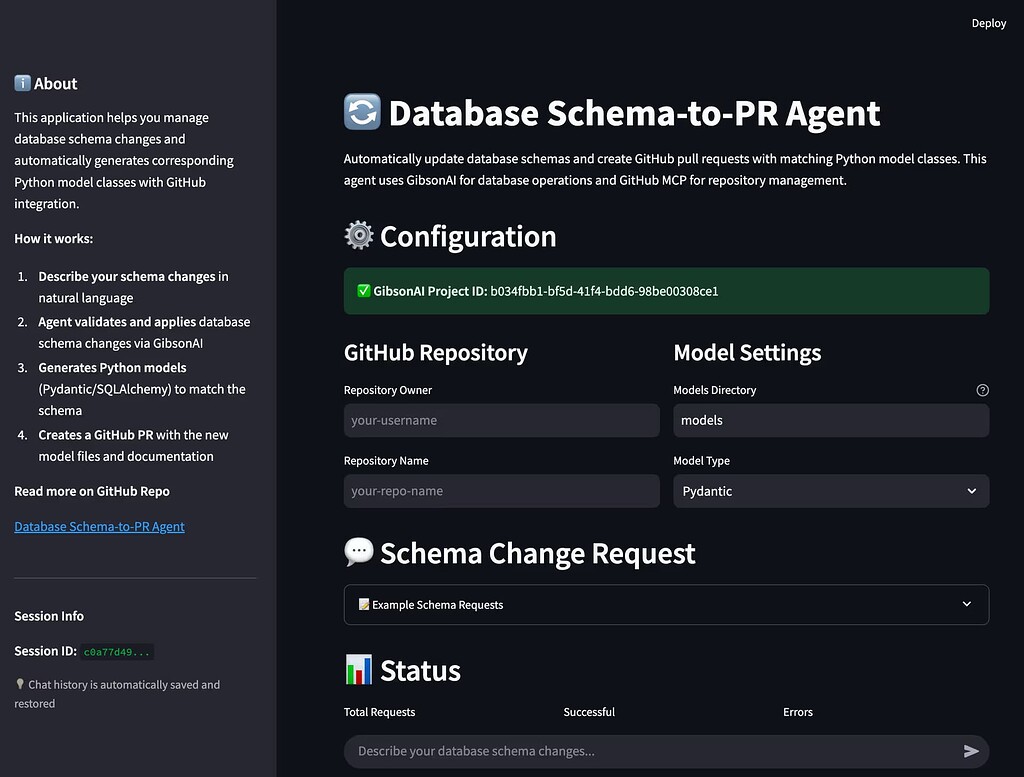Click the speech bubble icon beside Schema Change Request
The image size is (1024, 777).
tap(358, 551)
